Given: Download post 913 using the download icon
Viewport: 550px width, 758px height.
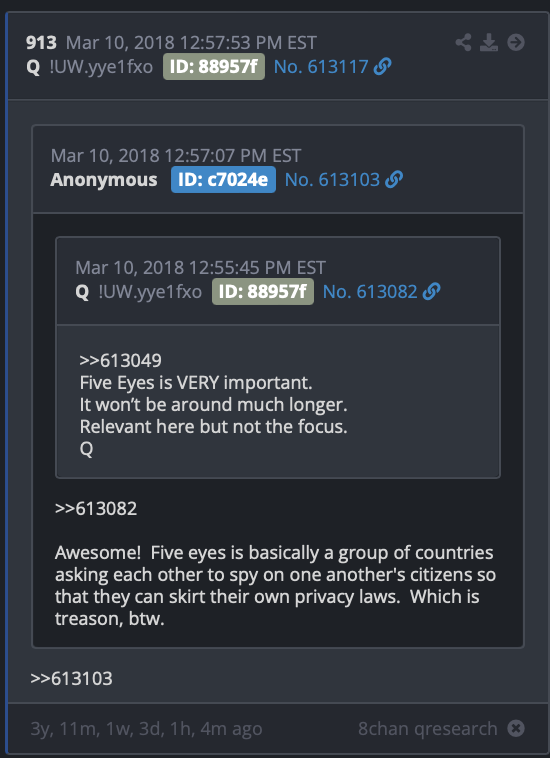Looking at the screenshot, I should coord(489,43).
